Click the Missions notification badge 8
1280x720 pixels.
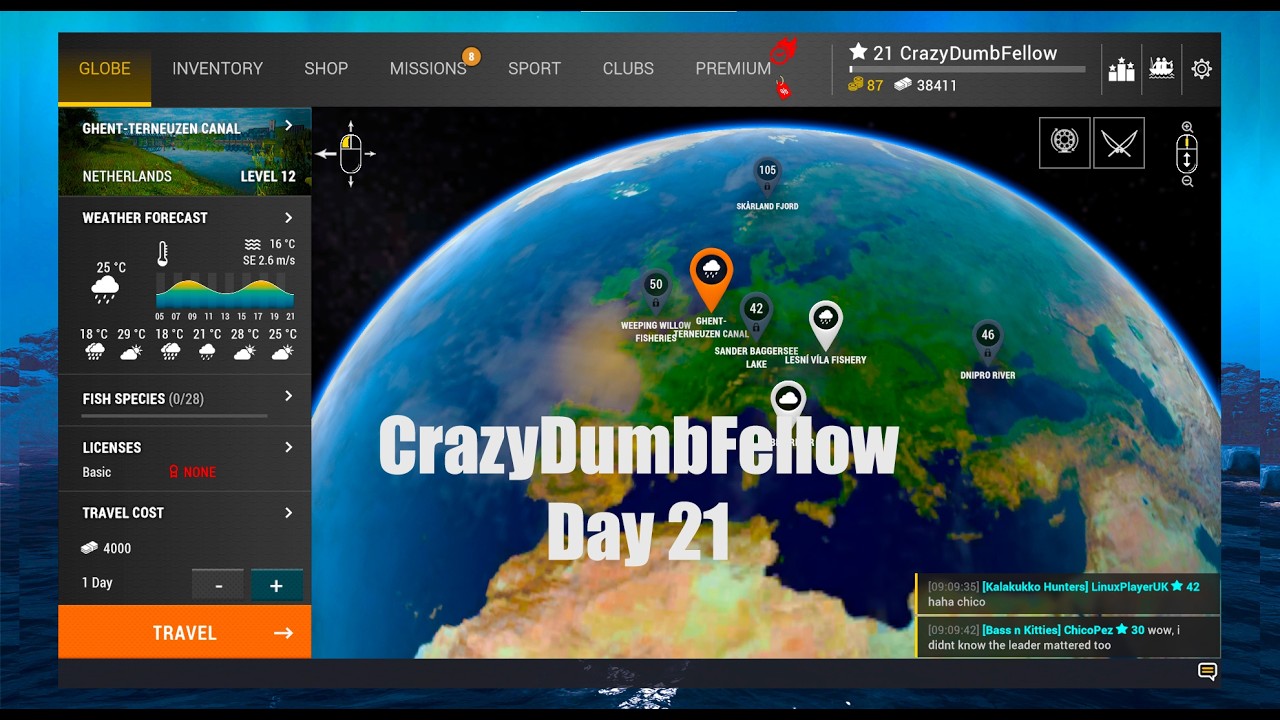pos(471,56)
